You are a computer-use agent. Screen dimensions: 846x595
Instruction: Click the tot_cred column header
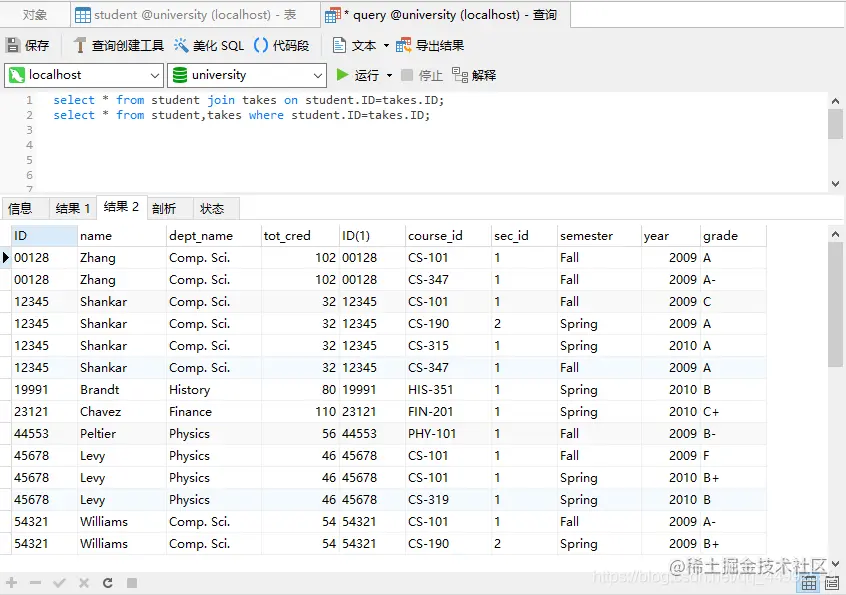pyautogui.click(x=300, y=236)
